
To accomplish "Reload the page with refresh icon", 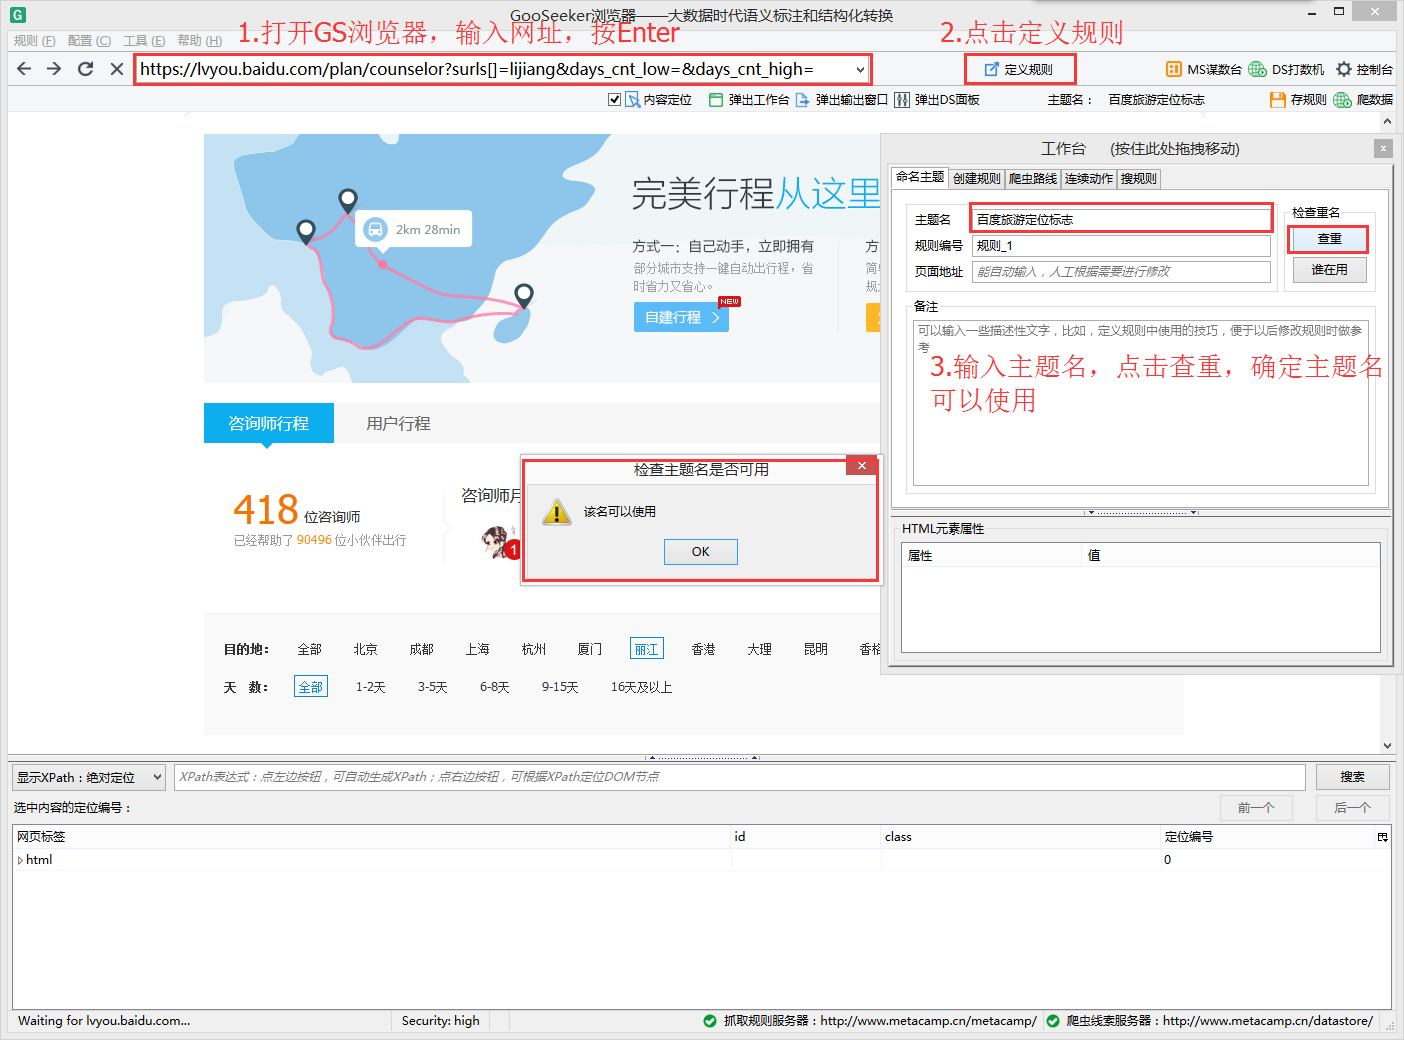I will pyautogui.click(x=85, y=69).
